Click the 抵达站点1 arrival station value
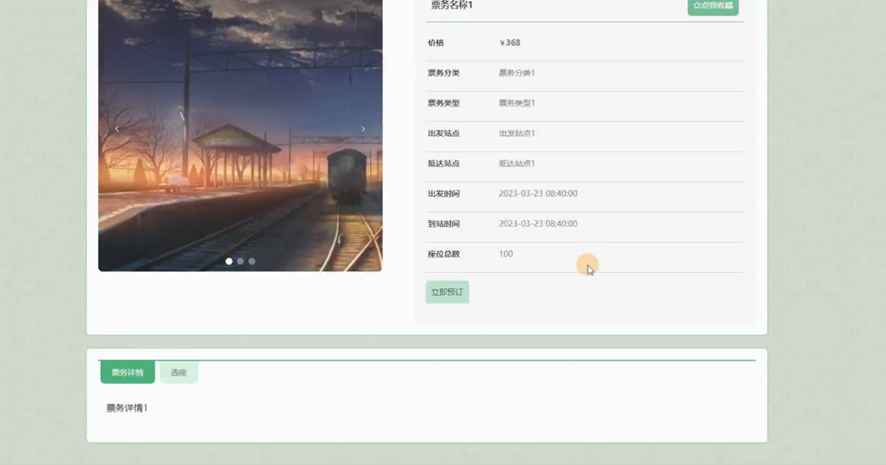 (x=516, y=163)
